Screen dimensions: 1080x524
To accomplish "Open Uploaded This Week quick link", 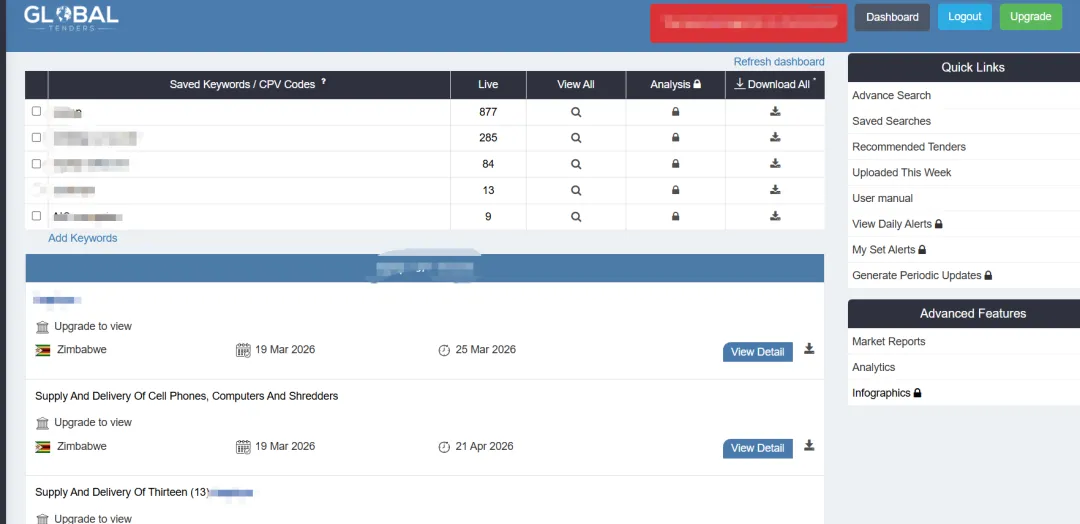I will click(x=902, y=172).
